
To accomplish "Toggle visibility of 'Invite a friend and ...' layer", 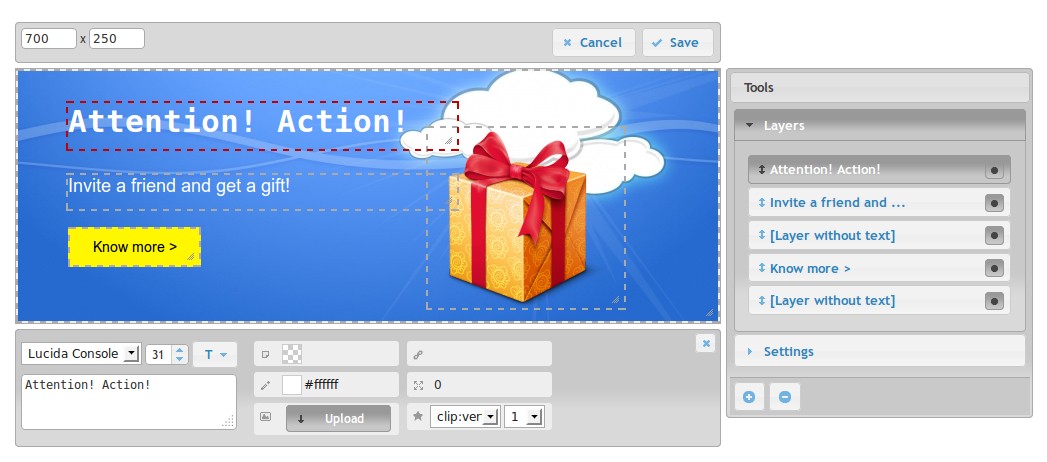I will point(993,203).
